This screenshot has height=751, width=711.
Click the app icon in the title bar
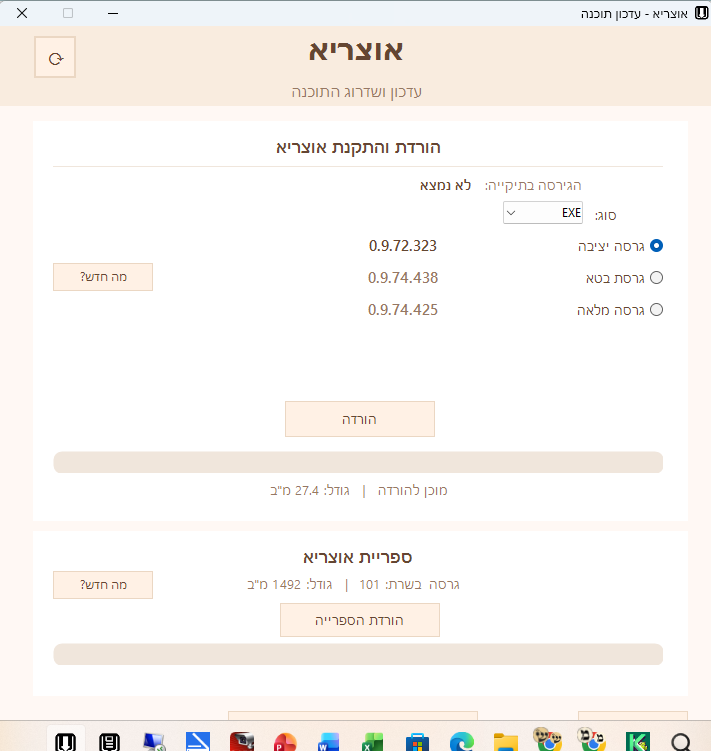[699, 14]
